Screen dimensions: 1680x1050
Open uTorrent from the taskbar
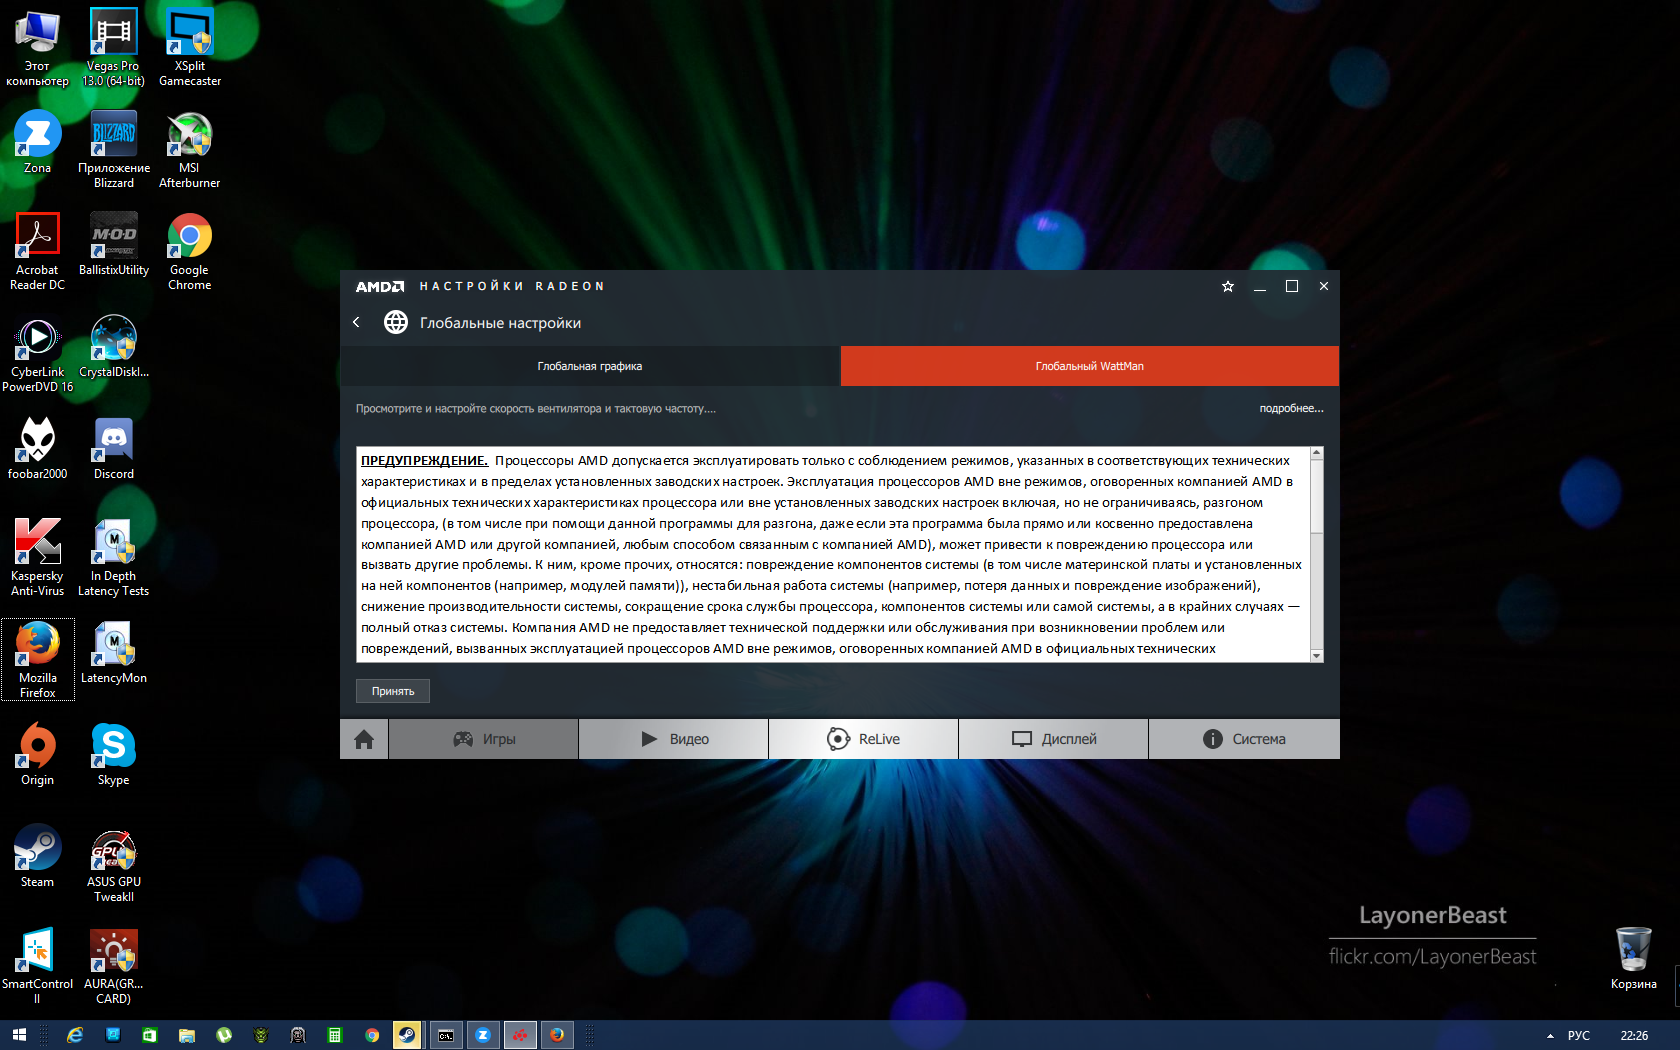pyautogui.click(x=224, y=1035)
